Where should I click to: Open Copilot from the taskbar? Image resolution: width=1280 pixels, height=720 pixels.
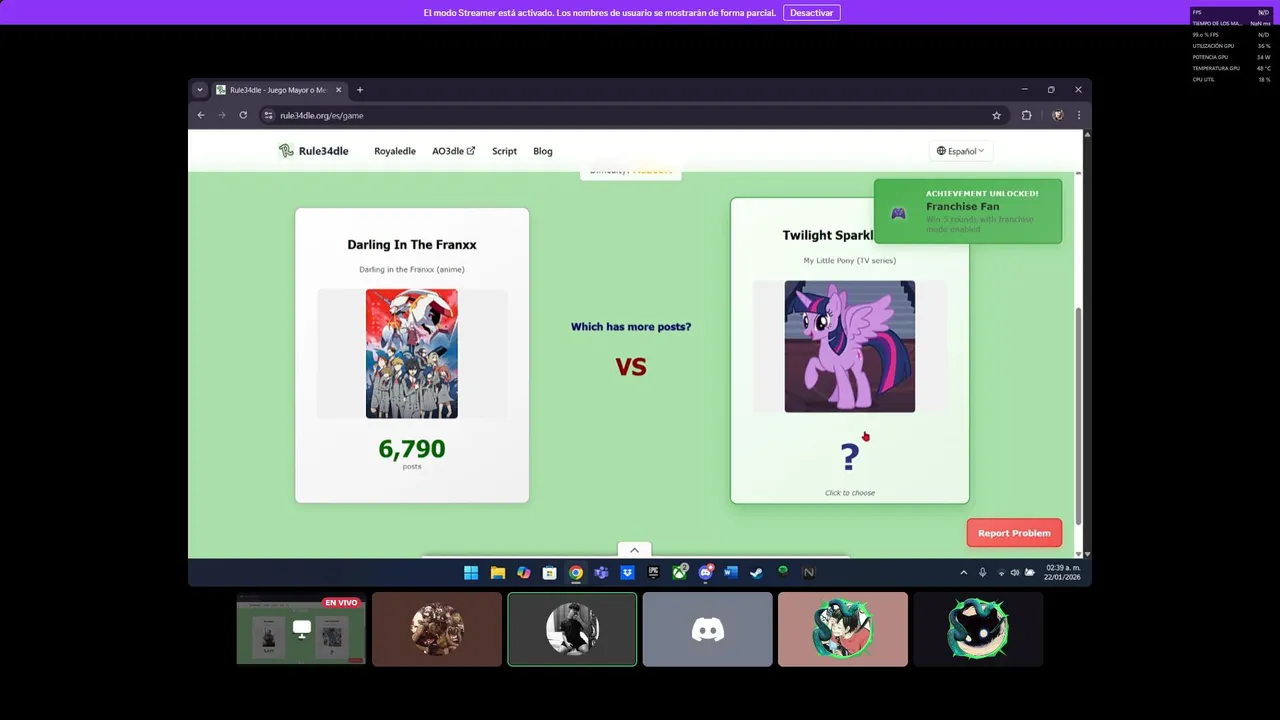(523, 573)
